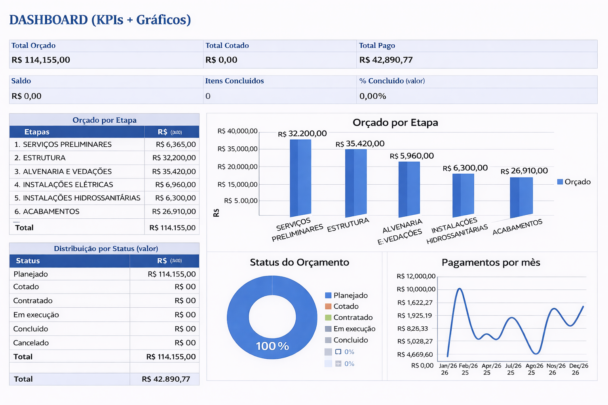Select the Total Pago value cell

click(386, 60)
